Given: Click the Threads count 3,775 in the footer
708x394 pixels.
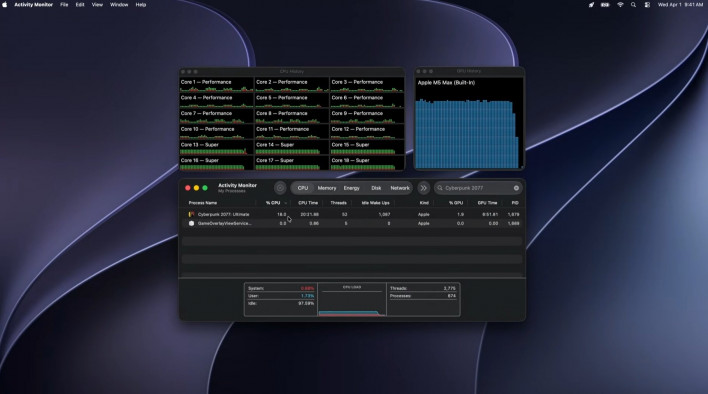Looking at the screenshot, I should [449, 288].
